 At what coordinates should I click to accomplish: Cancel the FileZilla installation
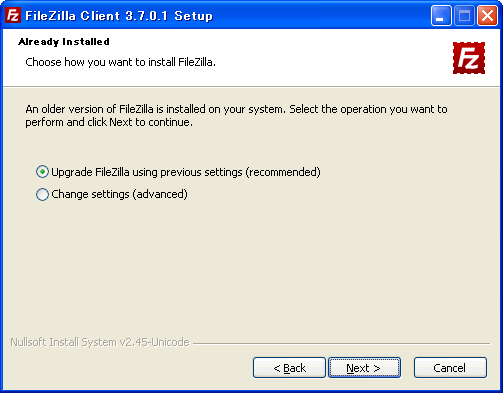pos(450,368)
